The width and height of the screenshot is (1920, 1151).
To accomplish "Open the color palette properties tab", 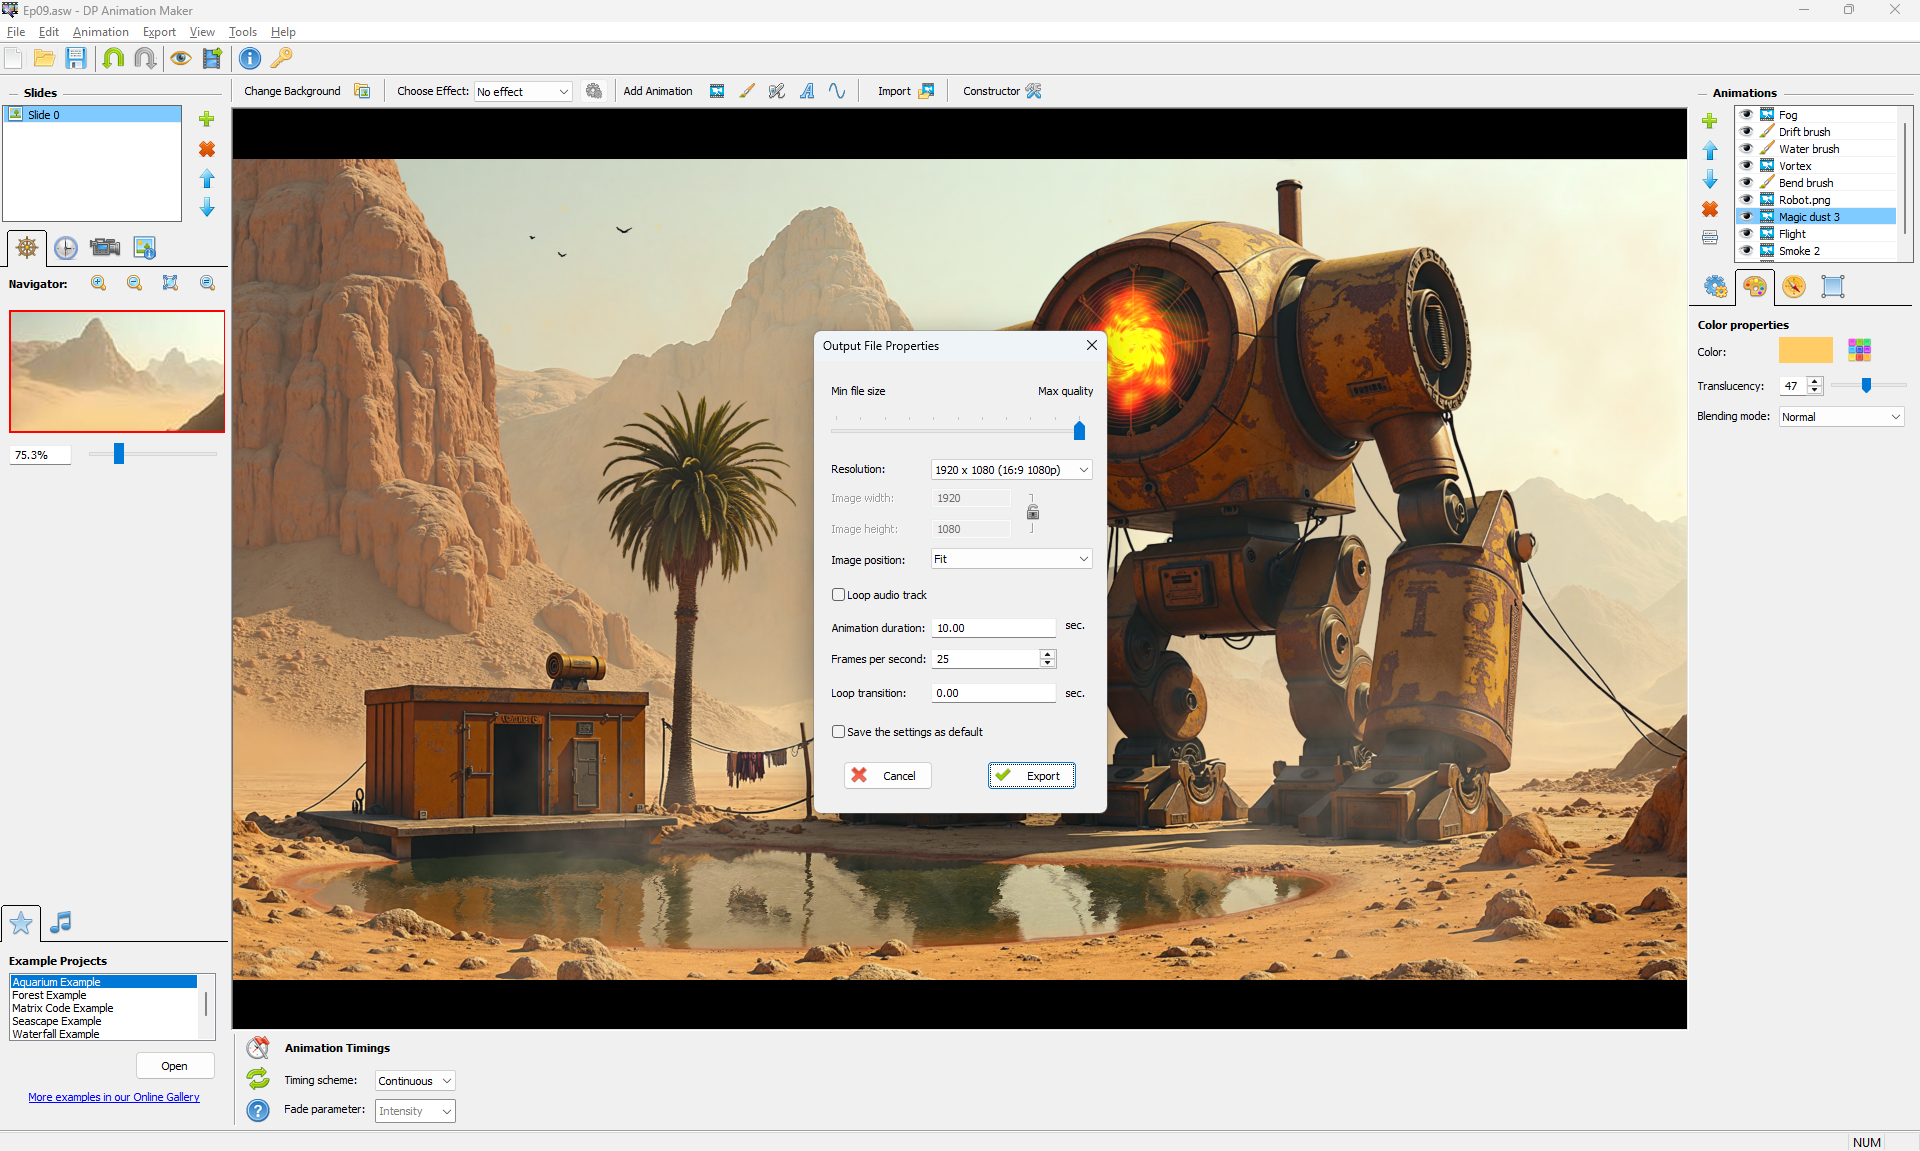I will [x=1754, y=287].
